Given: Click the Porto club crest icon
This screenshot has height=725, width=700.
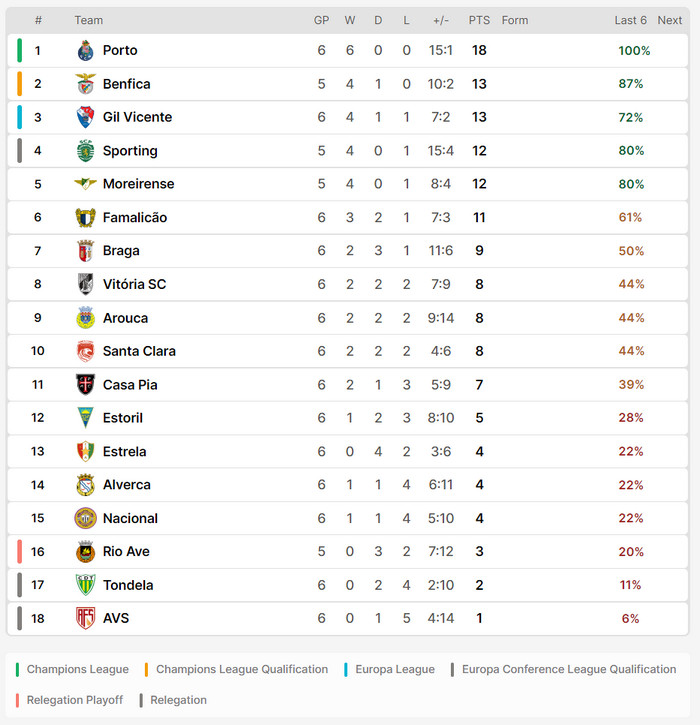Looking at the screenshot, I should coord(85,51).
